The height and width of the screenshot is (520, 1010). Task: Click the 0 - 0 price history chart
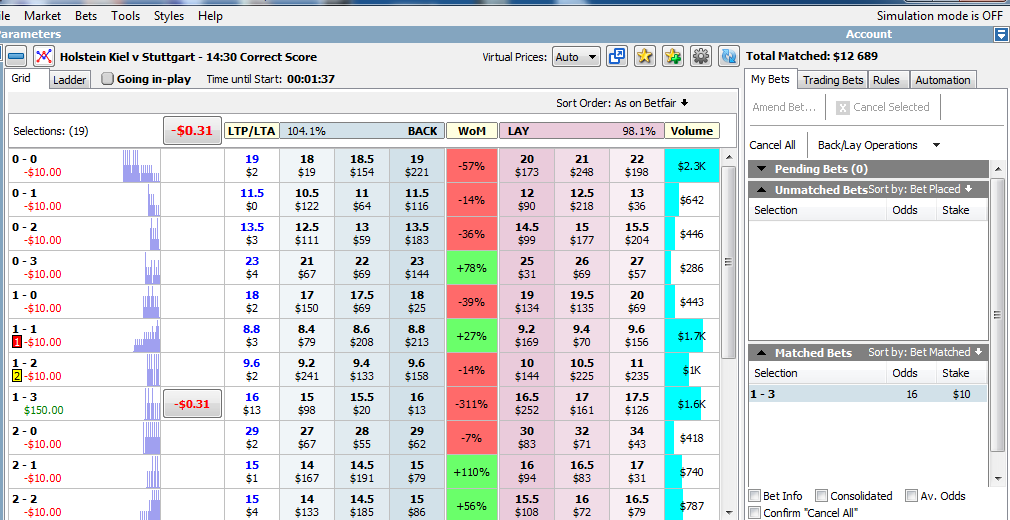[142, 166]
